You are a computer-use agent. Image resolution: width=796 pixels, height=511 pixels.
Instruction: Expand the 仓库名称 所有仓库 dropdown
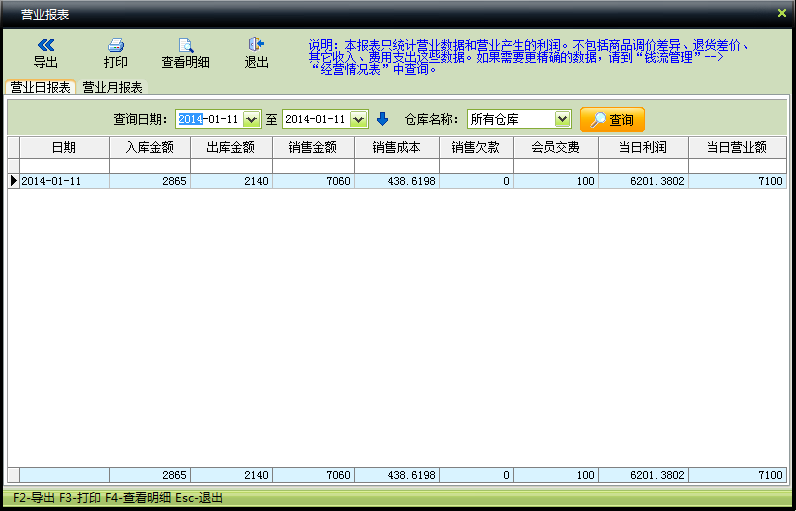pyautogui.click(x=562, y=120)
